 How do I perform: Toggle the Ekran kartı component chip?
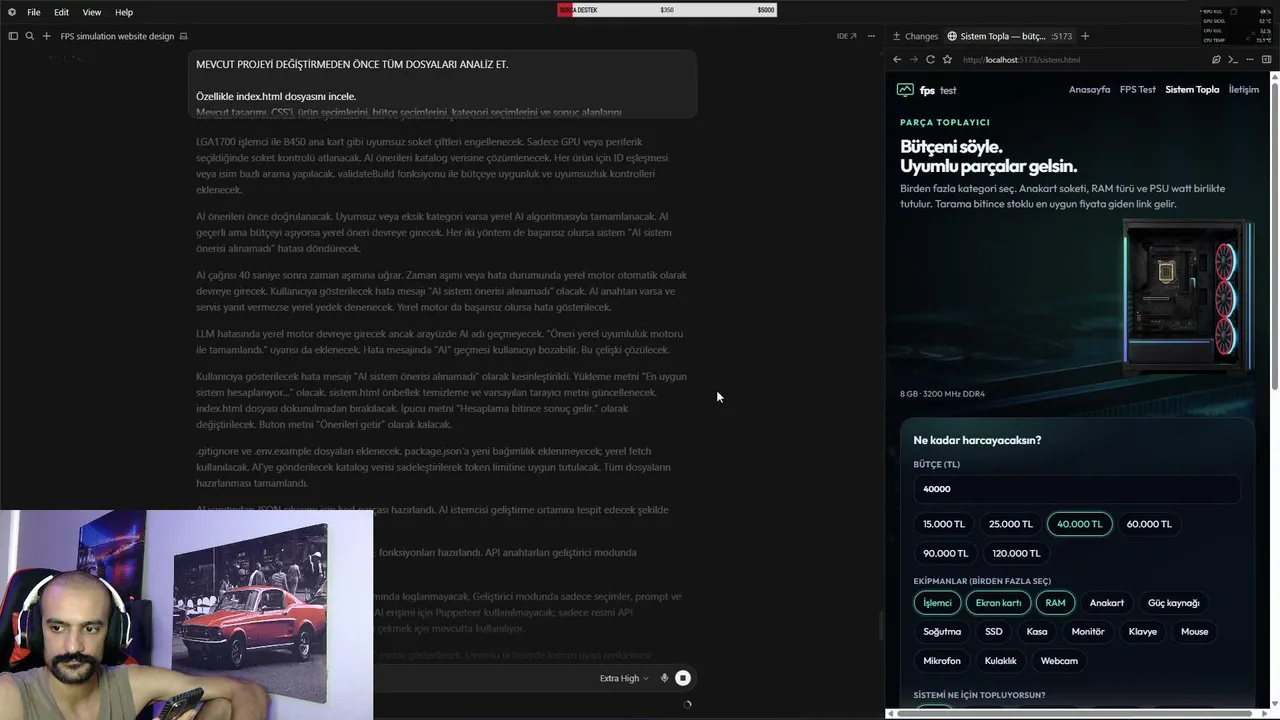(998, 603)
